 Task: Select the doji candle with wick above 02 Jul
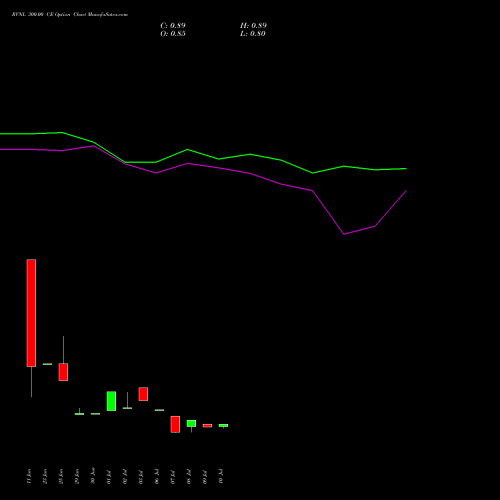pos(127,408)
